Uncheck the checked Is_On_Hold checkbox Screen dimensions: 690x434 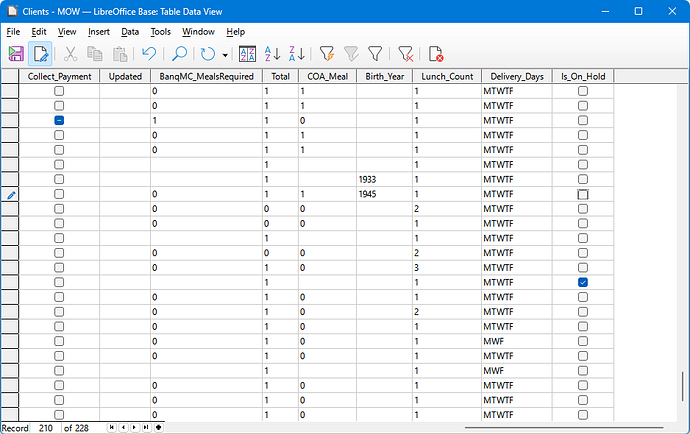tap(583, 282)
